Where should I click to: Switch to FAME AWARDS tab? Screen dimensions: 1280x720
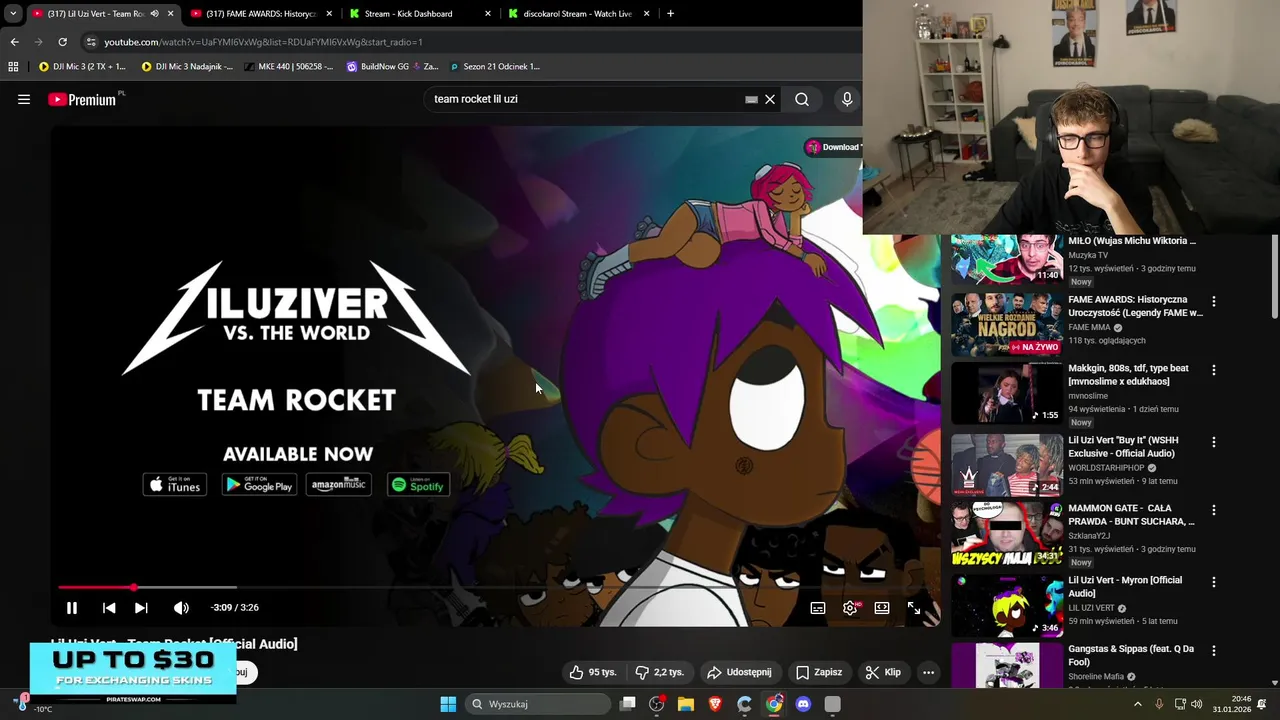(260, 14)
